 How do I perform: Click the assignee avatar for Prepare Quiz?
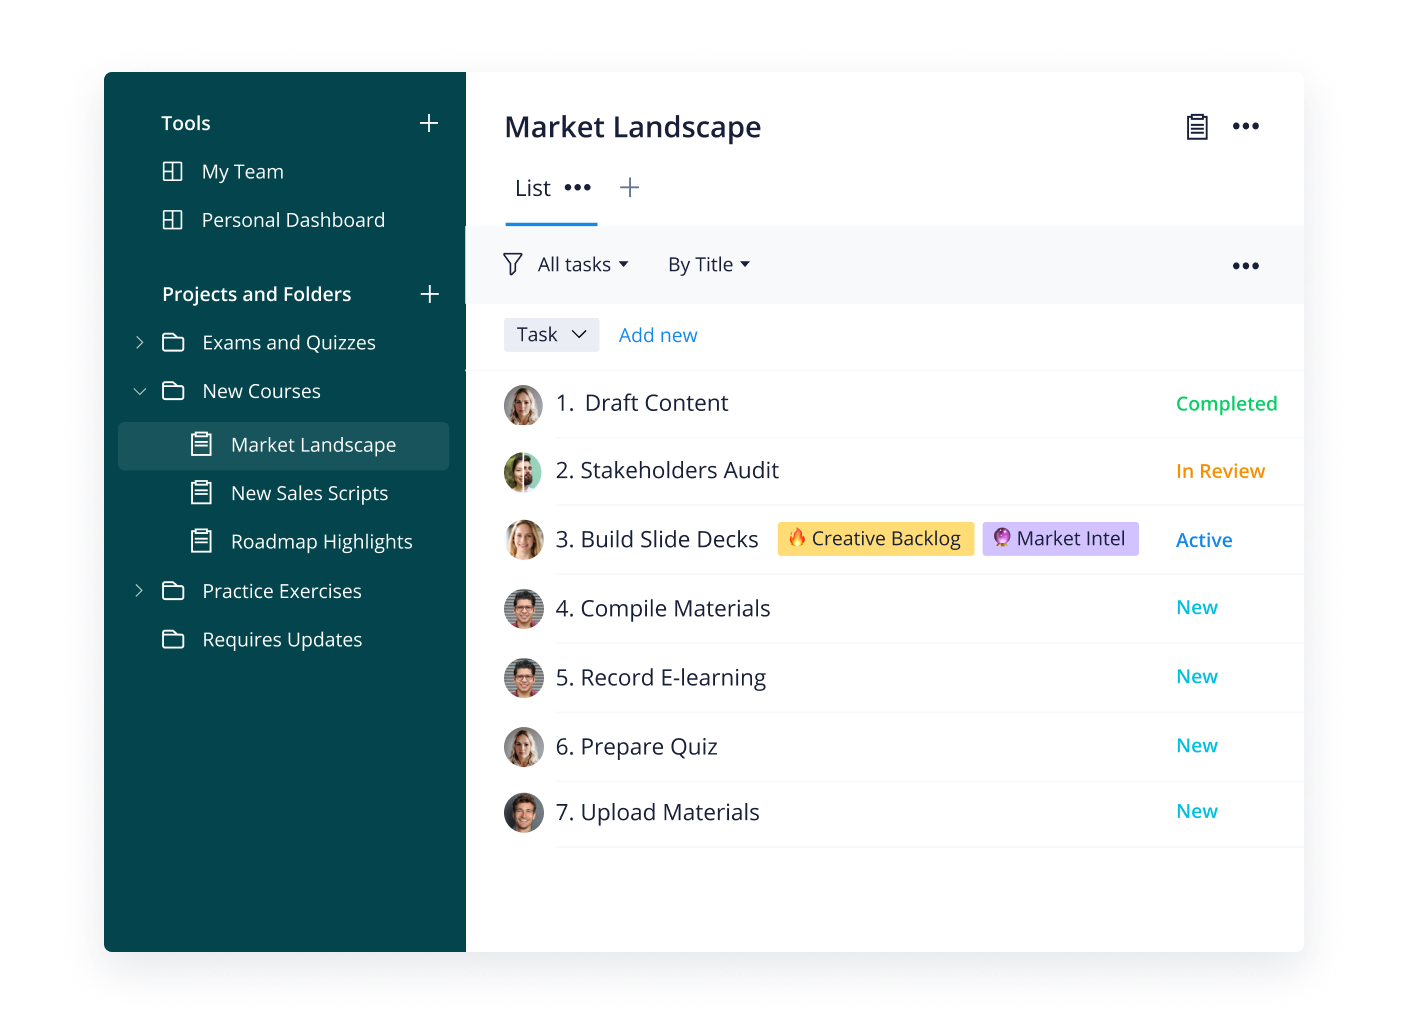(523, 747)
